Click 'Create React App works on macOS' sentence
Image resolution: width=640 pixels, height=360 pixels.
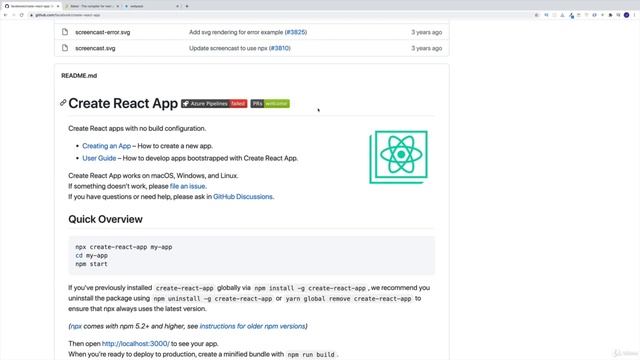tap(153, 176)
